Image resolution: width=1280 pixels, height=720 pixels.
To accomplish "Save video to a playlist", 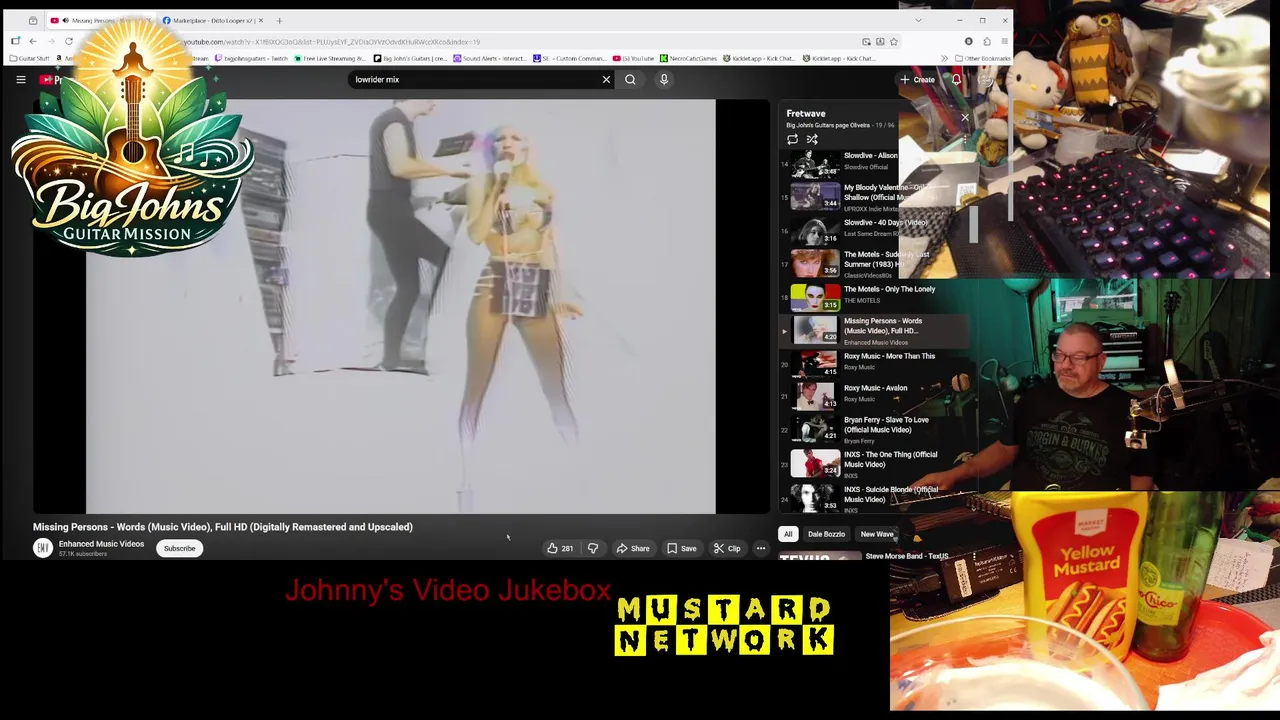I will (682, 548).
